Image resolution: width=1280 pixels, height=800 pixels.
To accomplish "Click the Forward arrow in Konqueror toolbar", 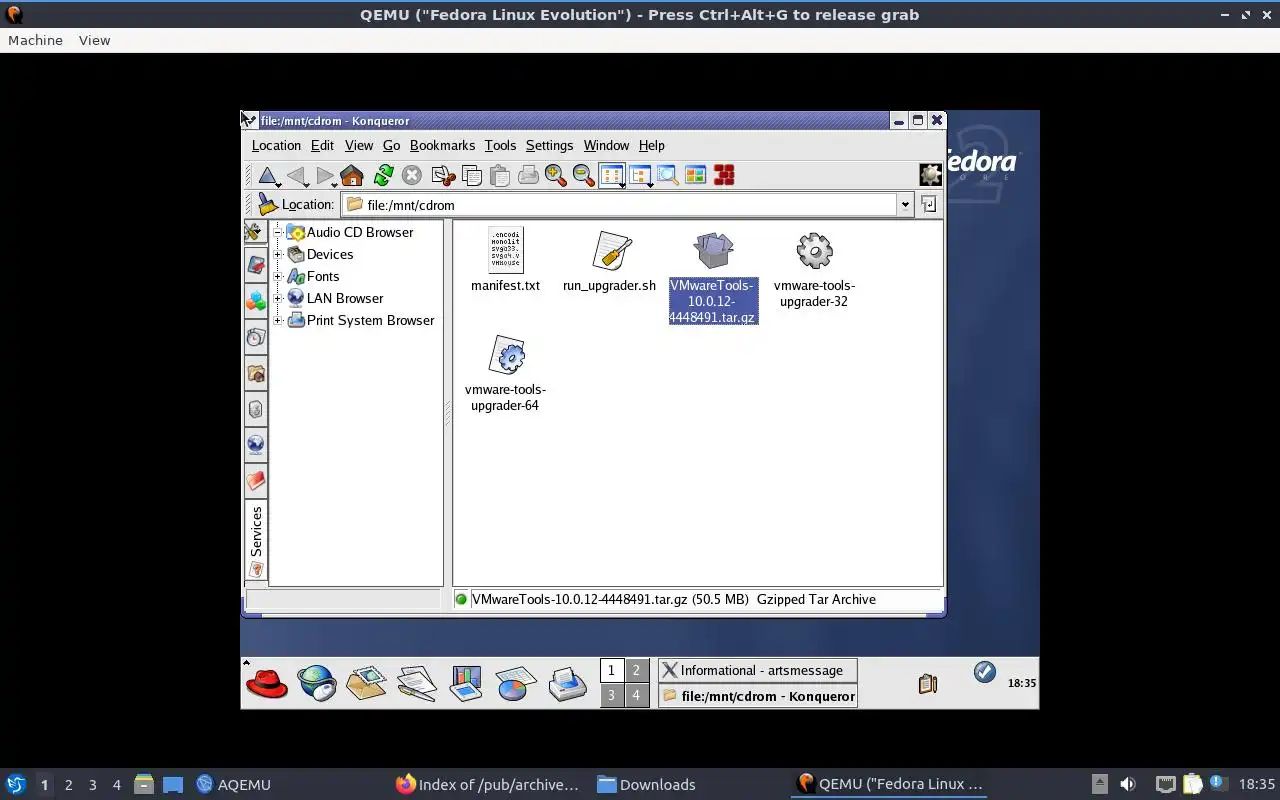I will pyautogui.click(x=324, y=176).
